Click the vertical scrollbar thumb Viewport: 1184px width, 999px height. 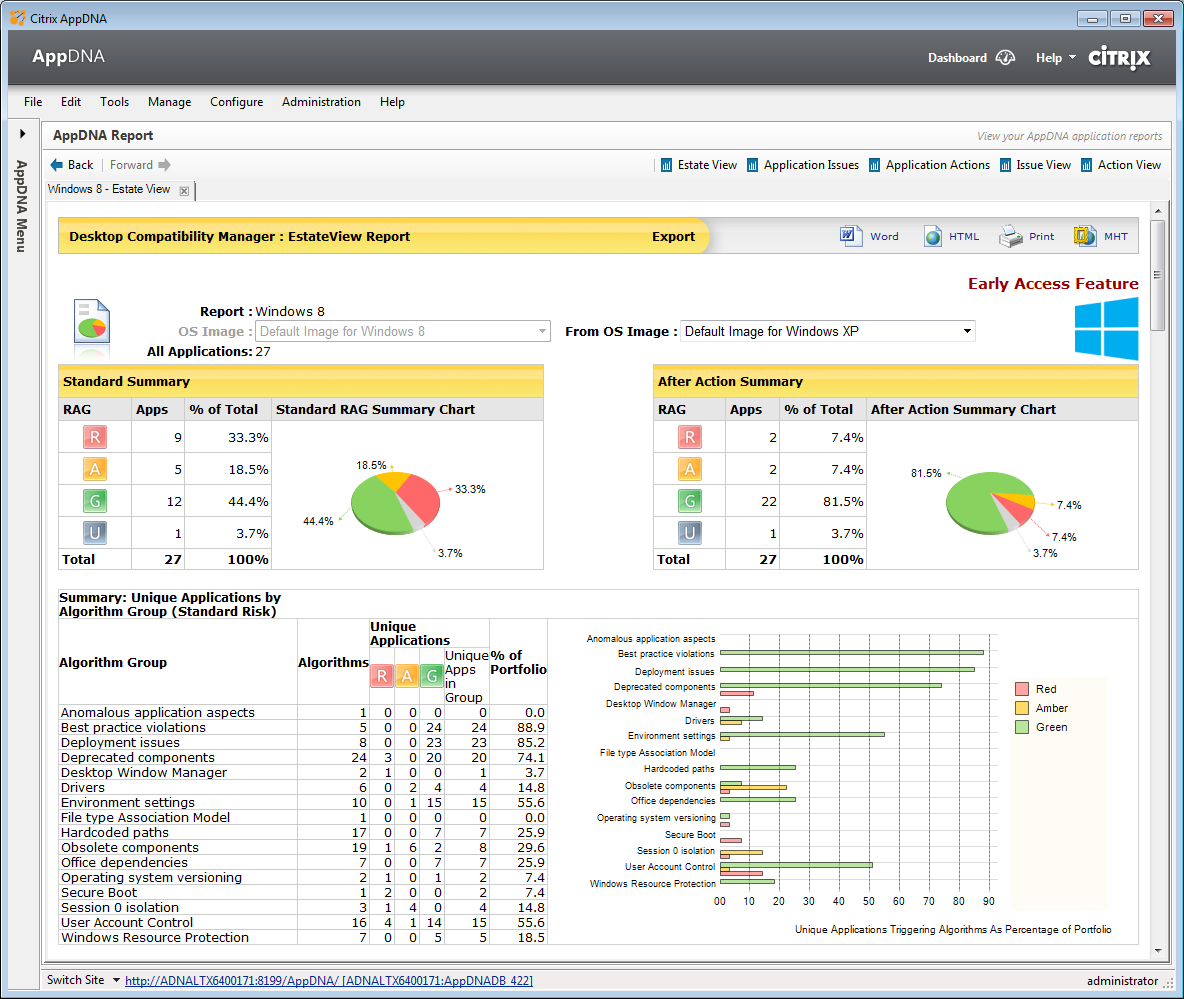click(1158, 275)
